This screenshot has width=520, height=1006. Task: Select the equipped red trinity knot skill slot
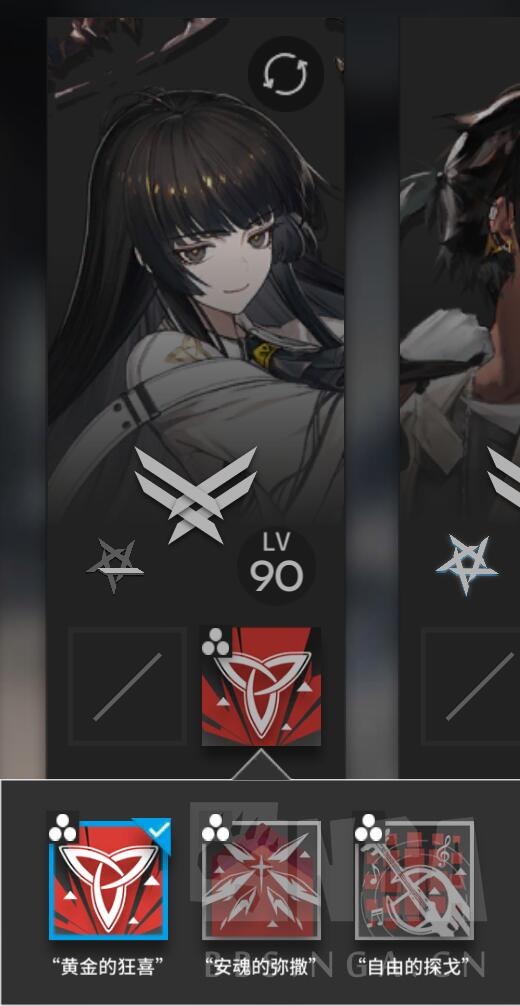[261, 686]
